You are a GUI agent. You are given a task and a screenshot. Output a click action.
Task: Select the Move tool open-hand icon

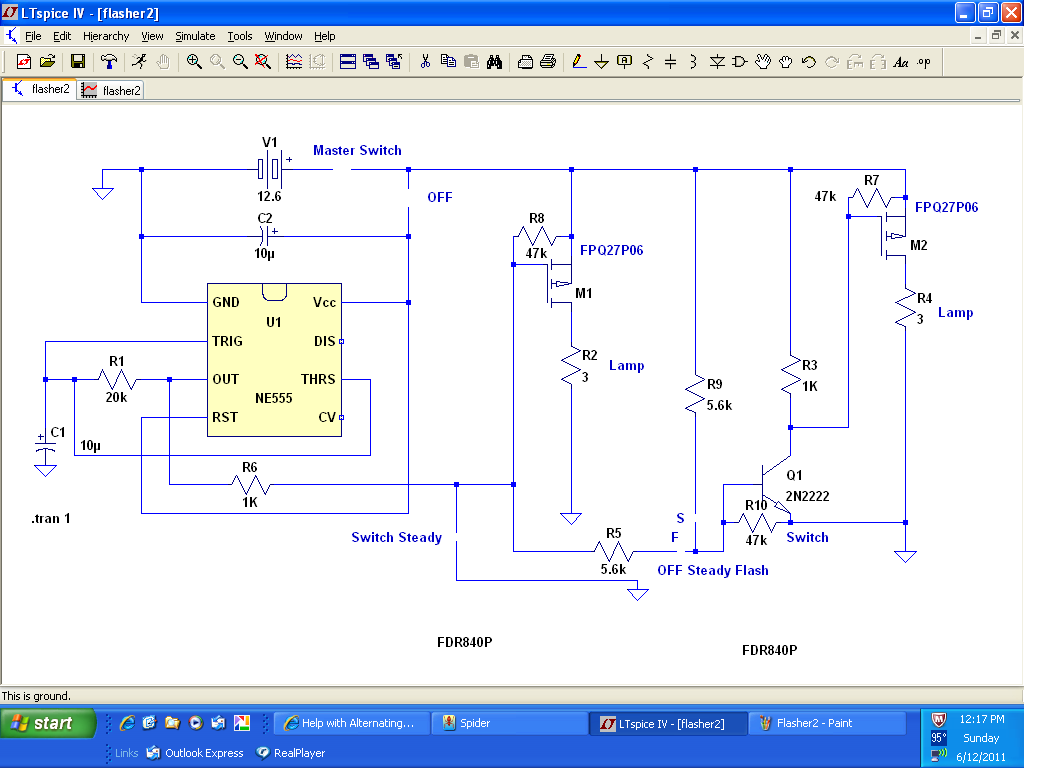pyautogui.click(x=763, y=62)
